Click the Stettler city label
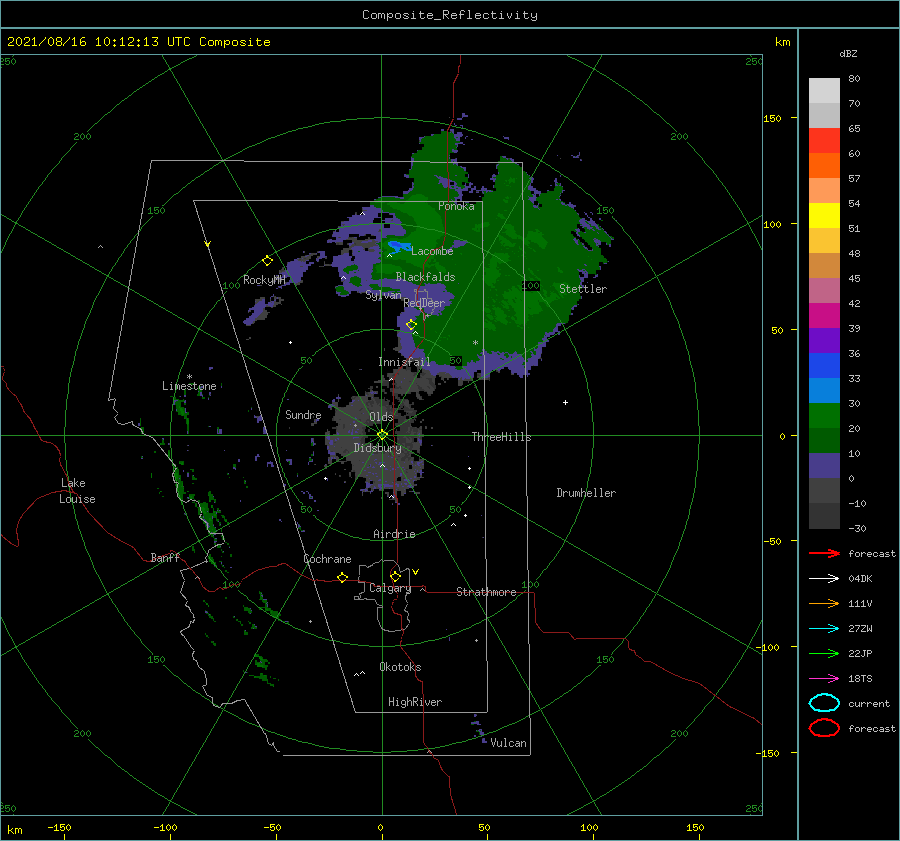The image size is (900, 841). [x=583, y=289]
